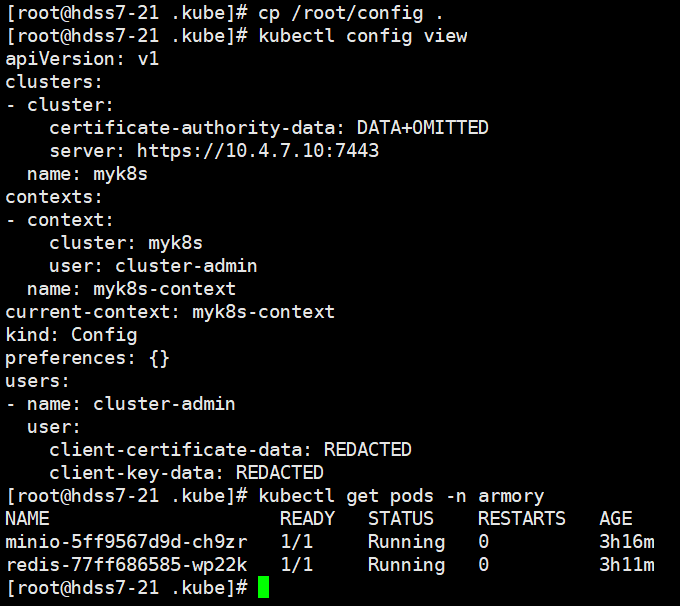680x606 pixels.
Task: Click the RESTARTS column header
Action: tap(521, 519)
